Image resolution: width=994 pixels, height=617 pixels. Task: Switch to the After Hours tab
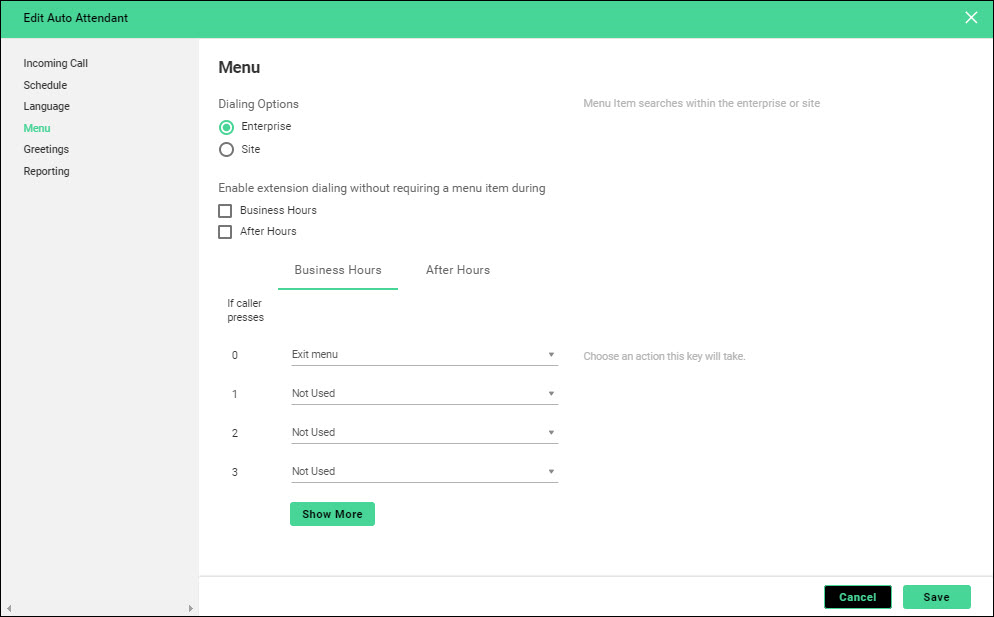click(457, 270)
